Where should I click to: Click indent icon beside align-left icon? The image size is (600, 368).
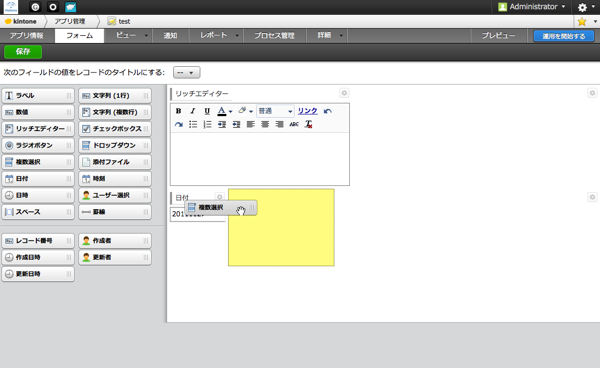pyautogui.click(x=236, y=124)
